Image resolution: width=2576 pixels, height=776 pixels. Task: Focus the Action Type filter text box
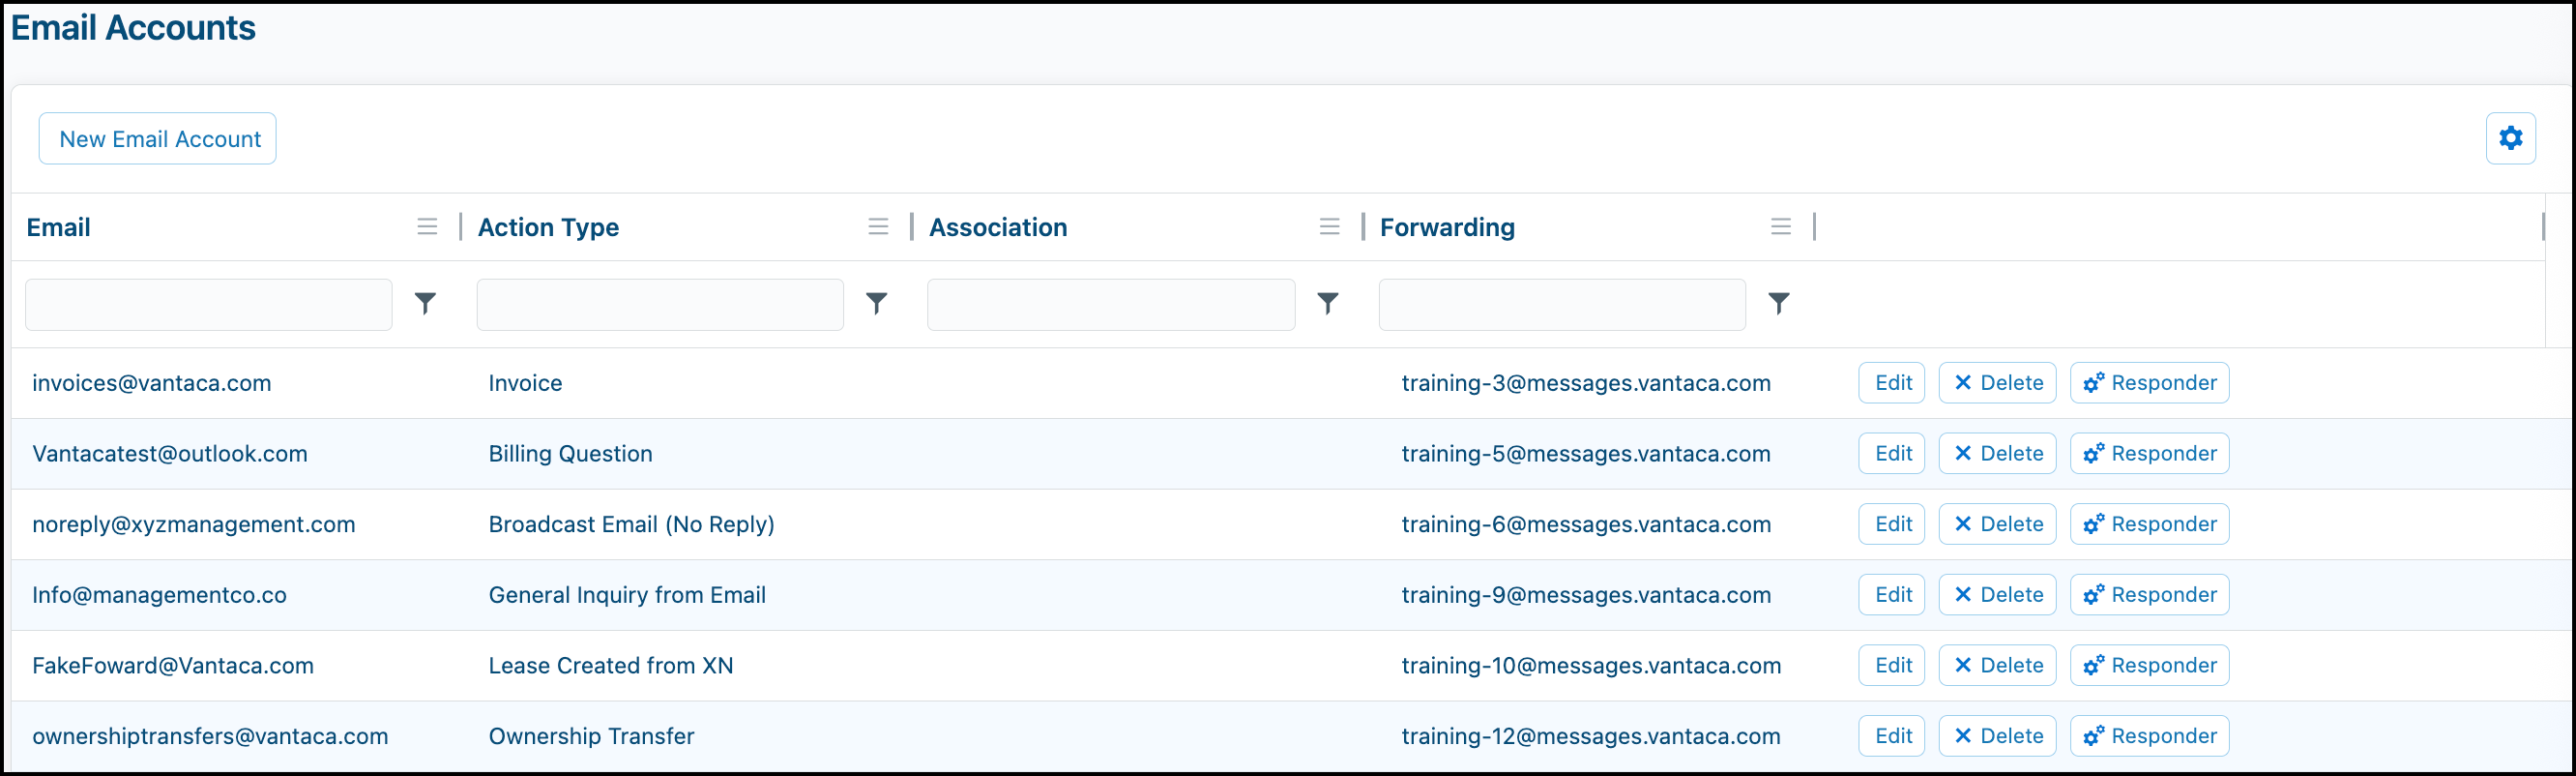660,305
